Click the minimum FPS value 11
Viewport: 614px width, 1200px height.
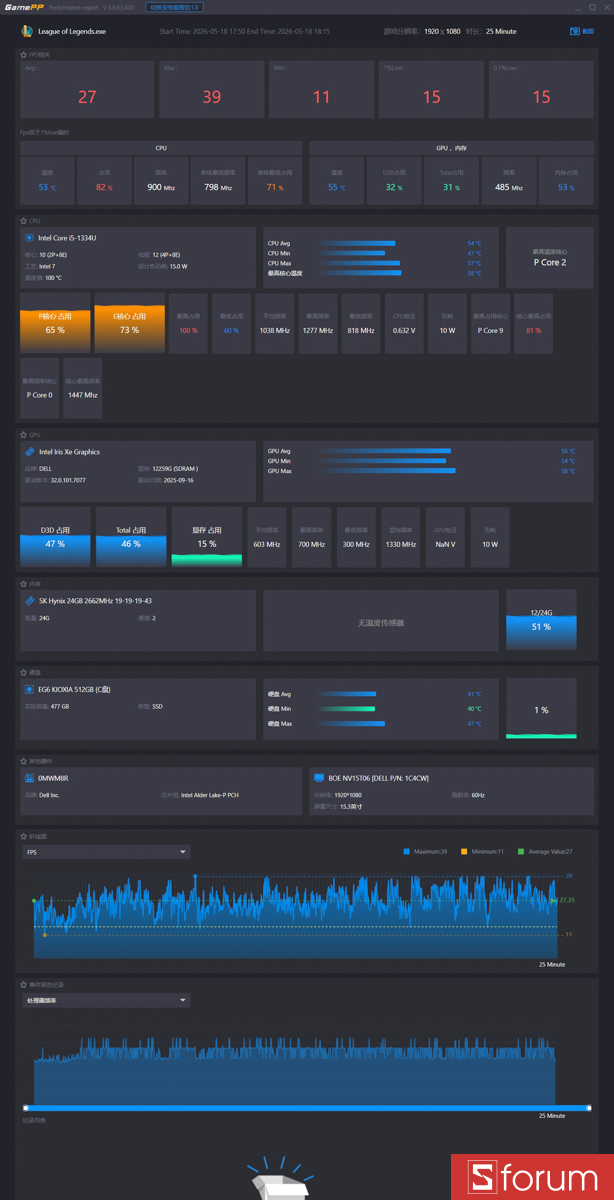pyautogui.click(x=321, y=97)
